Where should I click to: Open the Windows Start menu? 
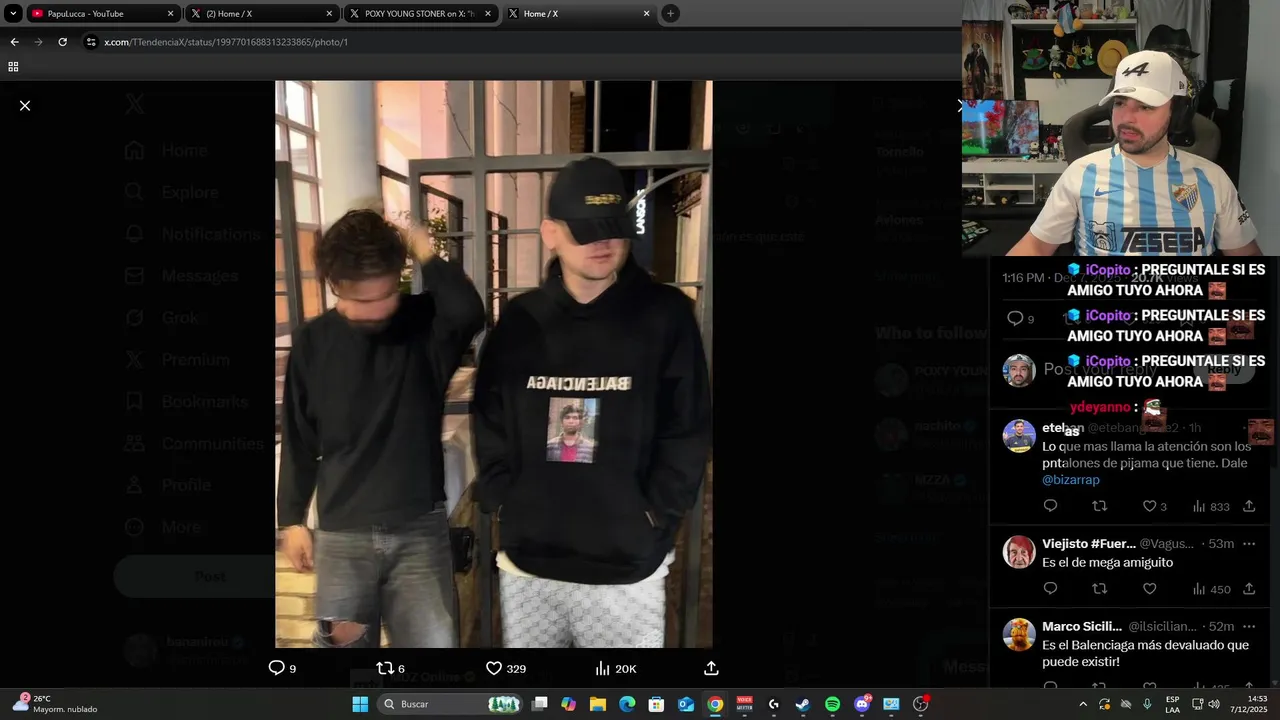pos(360,704)
